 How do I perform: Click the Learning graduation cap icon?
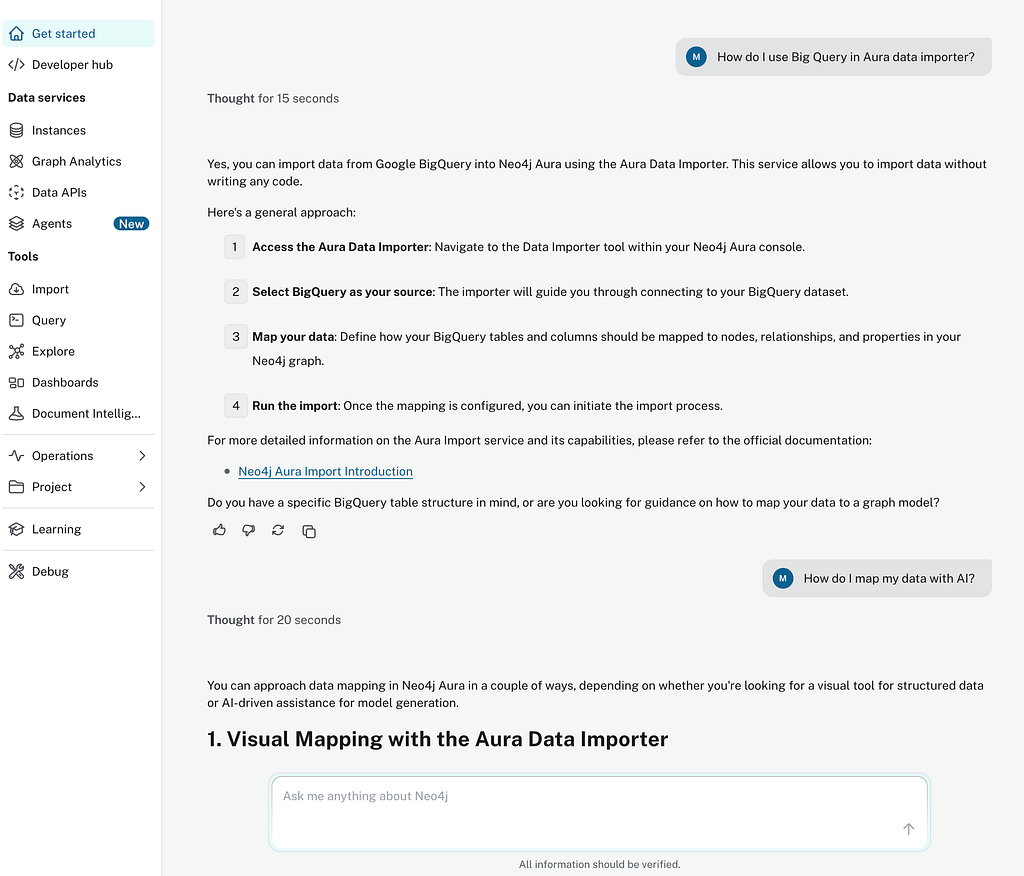(x=16, y=529)
